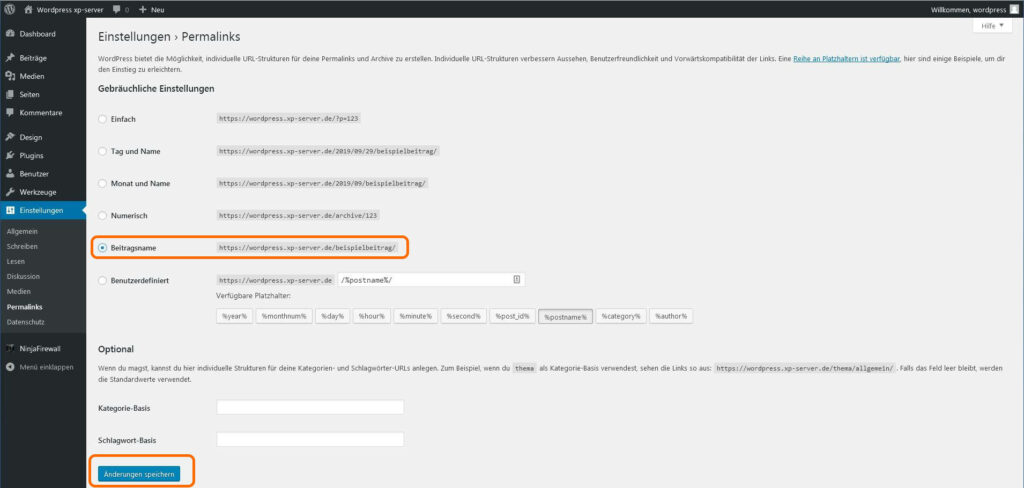Screen dimensions: 1024x488
Task: Click the NinjaFirewall icon in sidebar
Action: pos(10,348)
